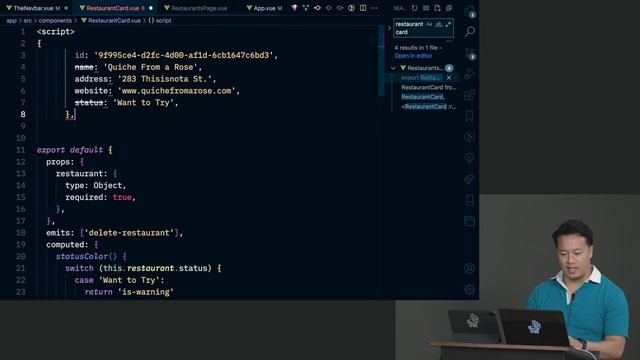640x360 pixels.
Task: Click the mobile device icon in activity bar
Action: point(470,200)
